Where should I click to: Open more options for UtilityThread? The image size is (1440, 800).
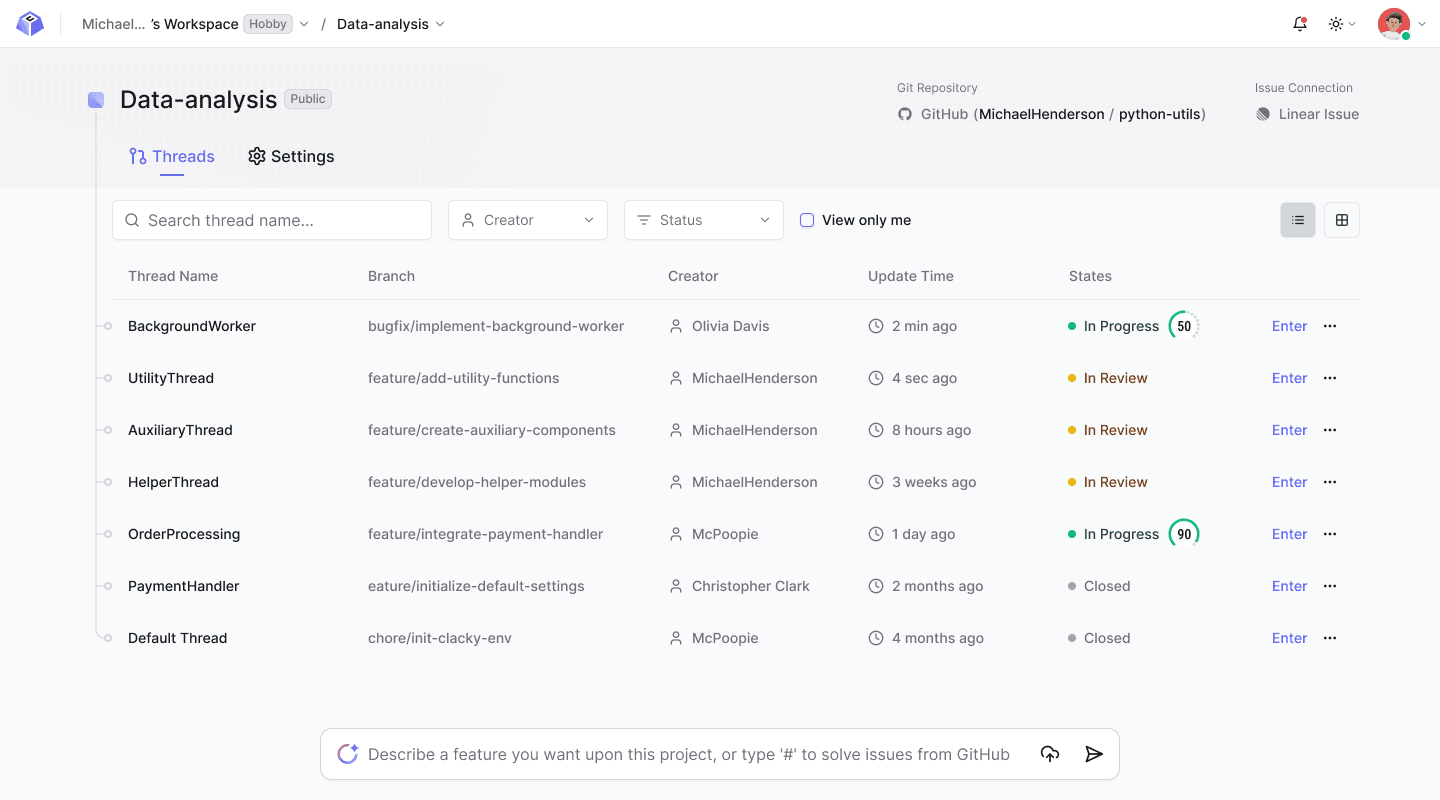click(x=1330, y=378)
